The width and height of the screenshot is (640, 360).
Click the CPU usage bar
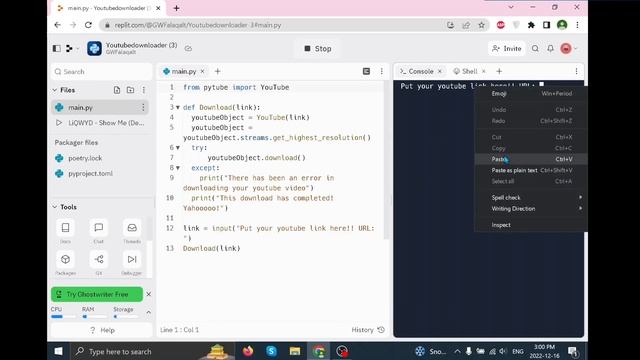[63, 316]
